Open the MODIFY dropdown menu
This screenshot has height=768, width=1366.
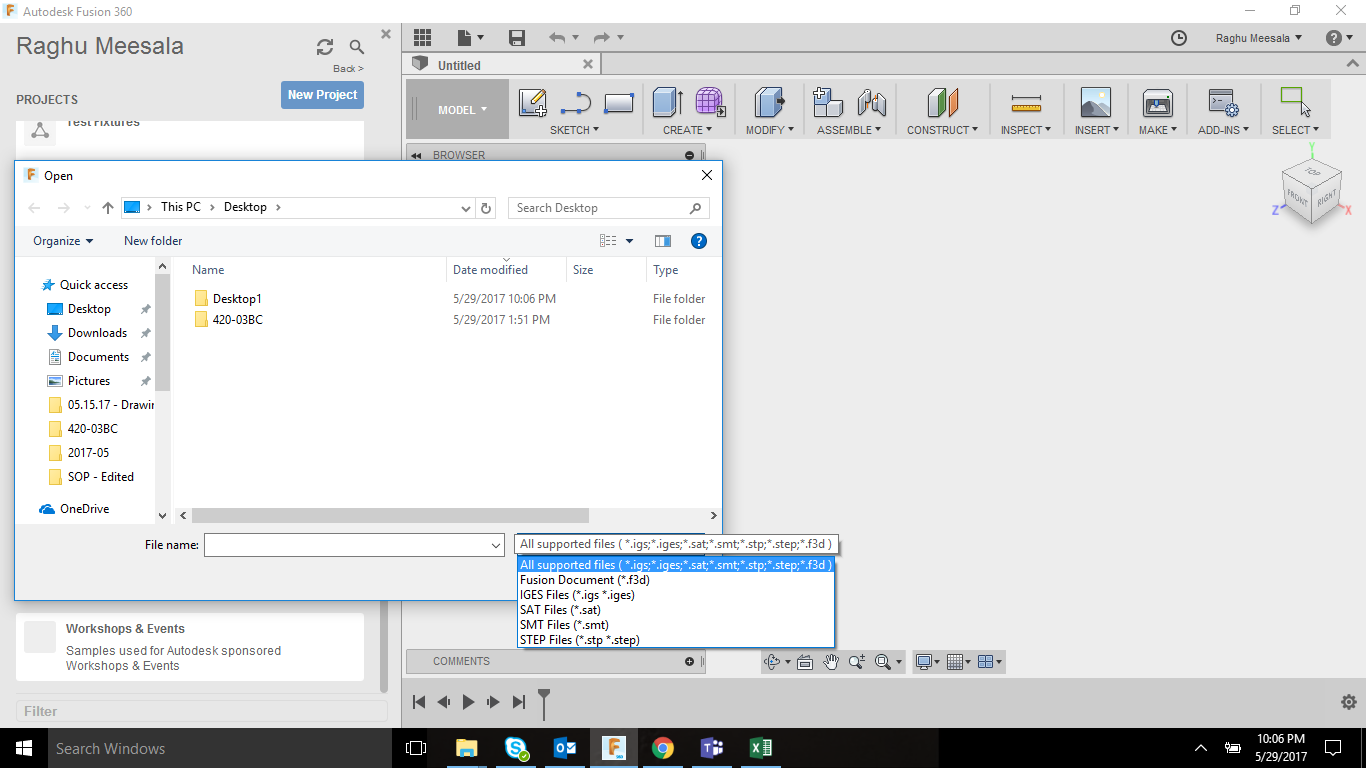pyautogui.click(x=770, y=130)
